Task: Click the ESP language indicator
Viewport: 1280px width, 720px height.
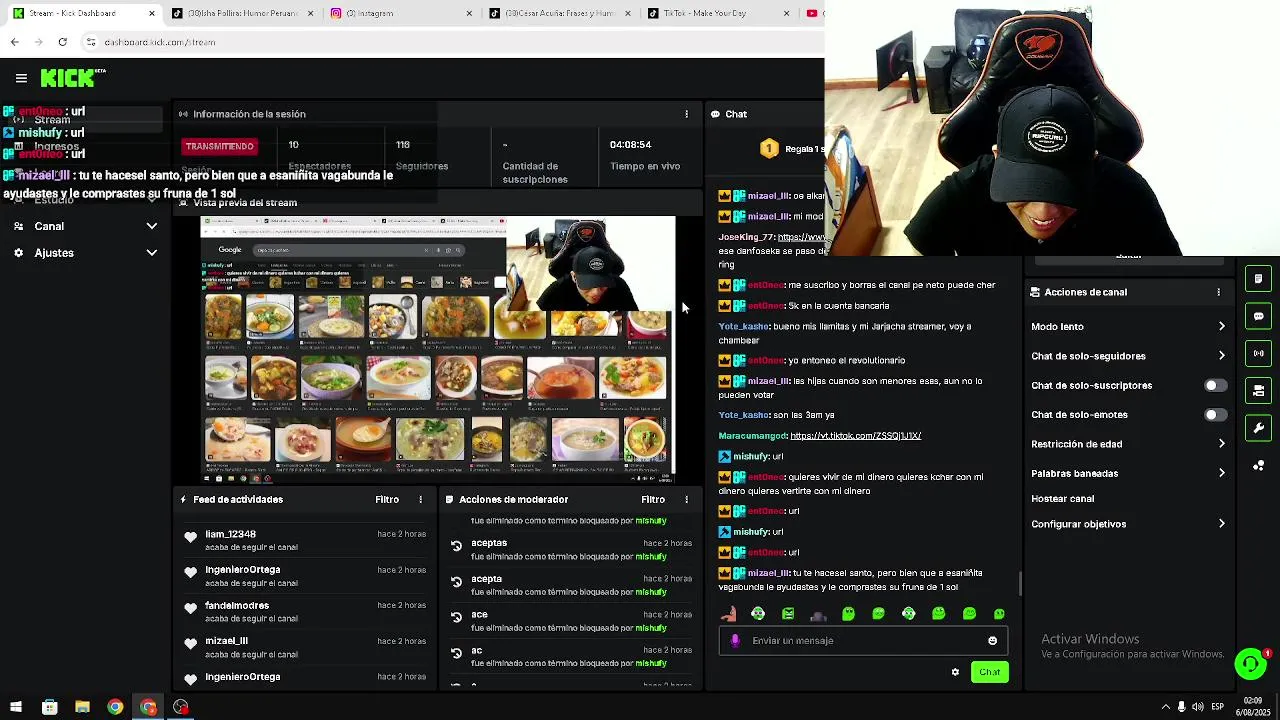Action: tap(1217, 707)
